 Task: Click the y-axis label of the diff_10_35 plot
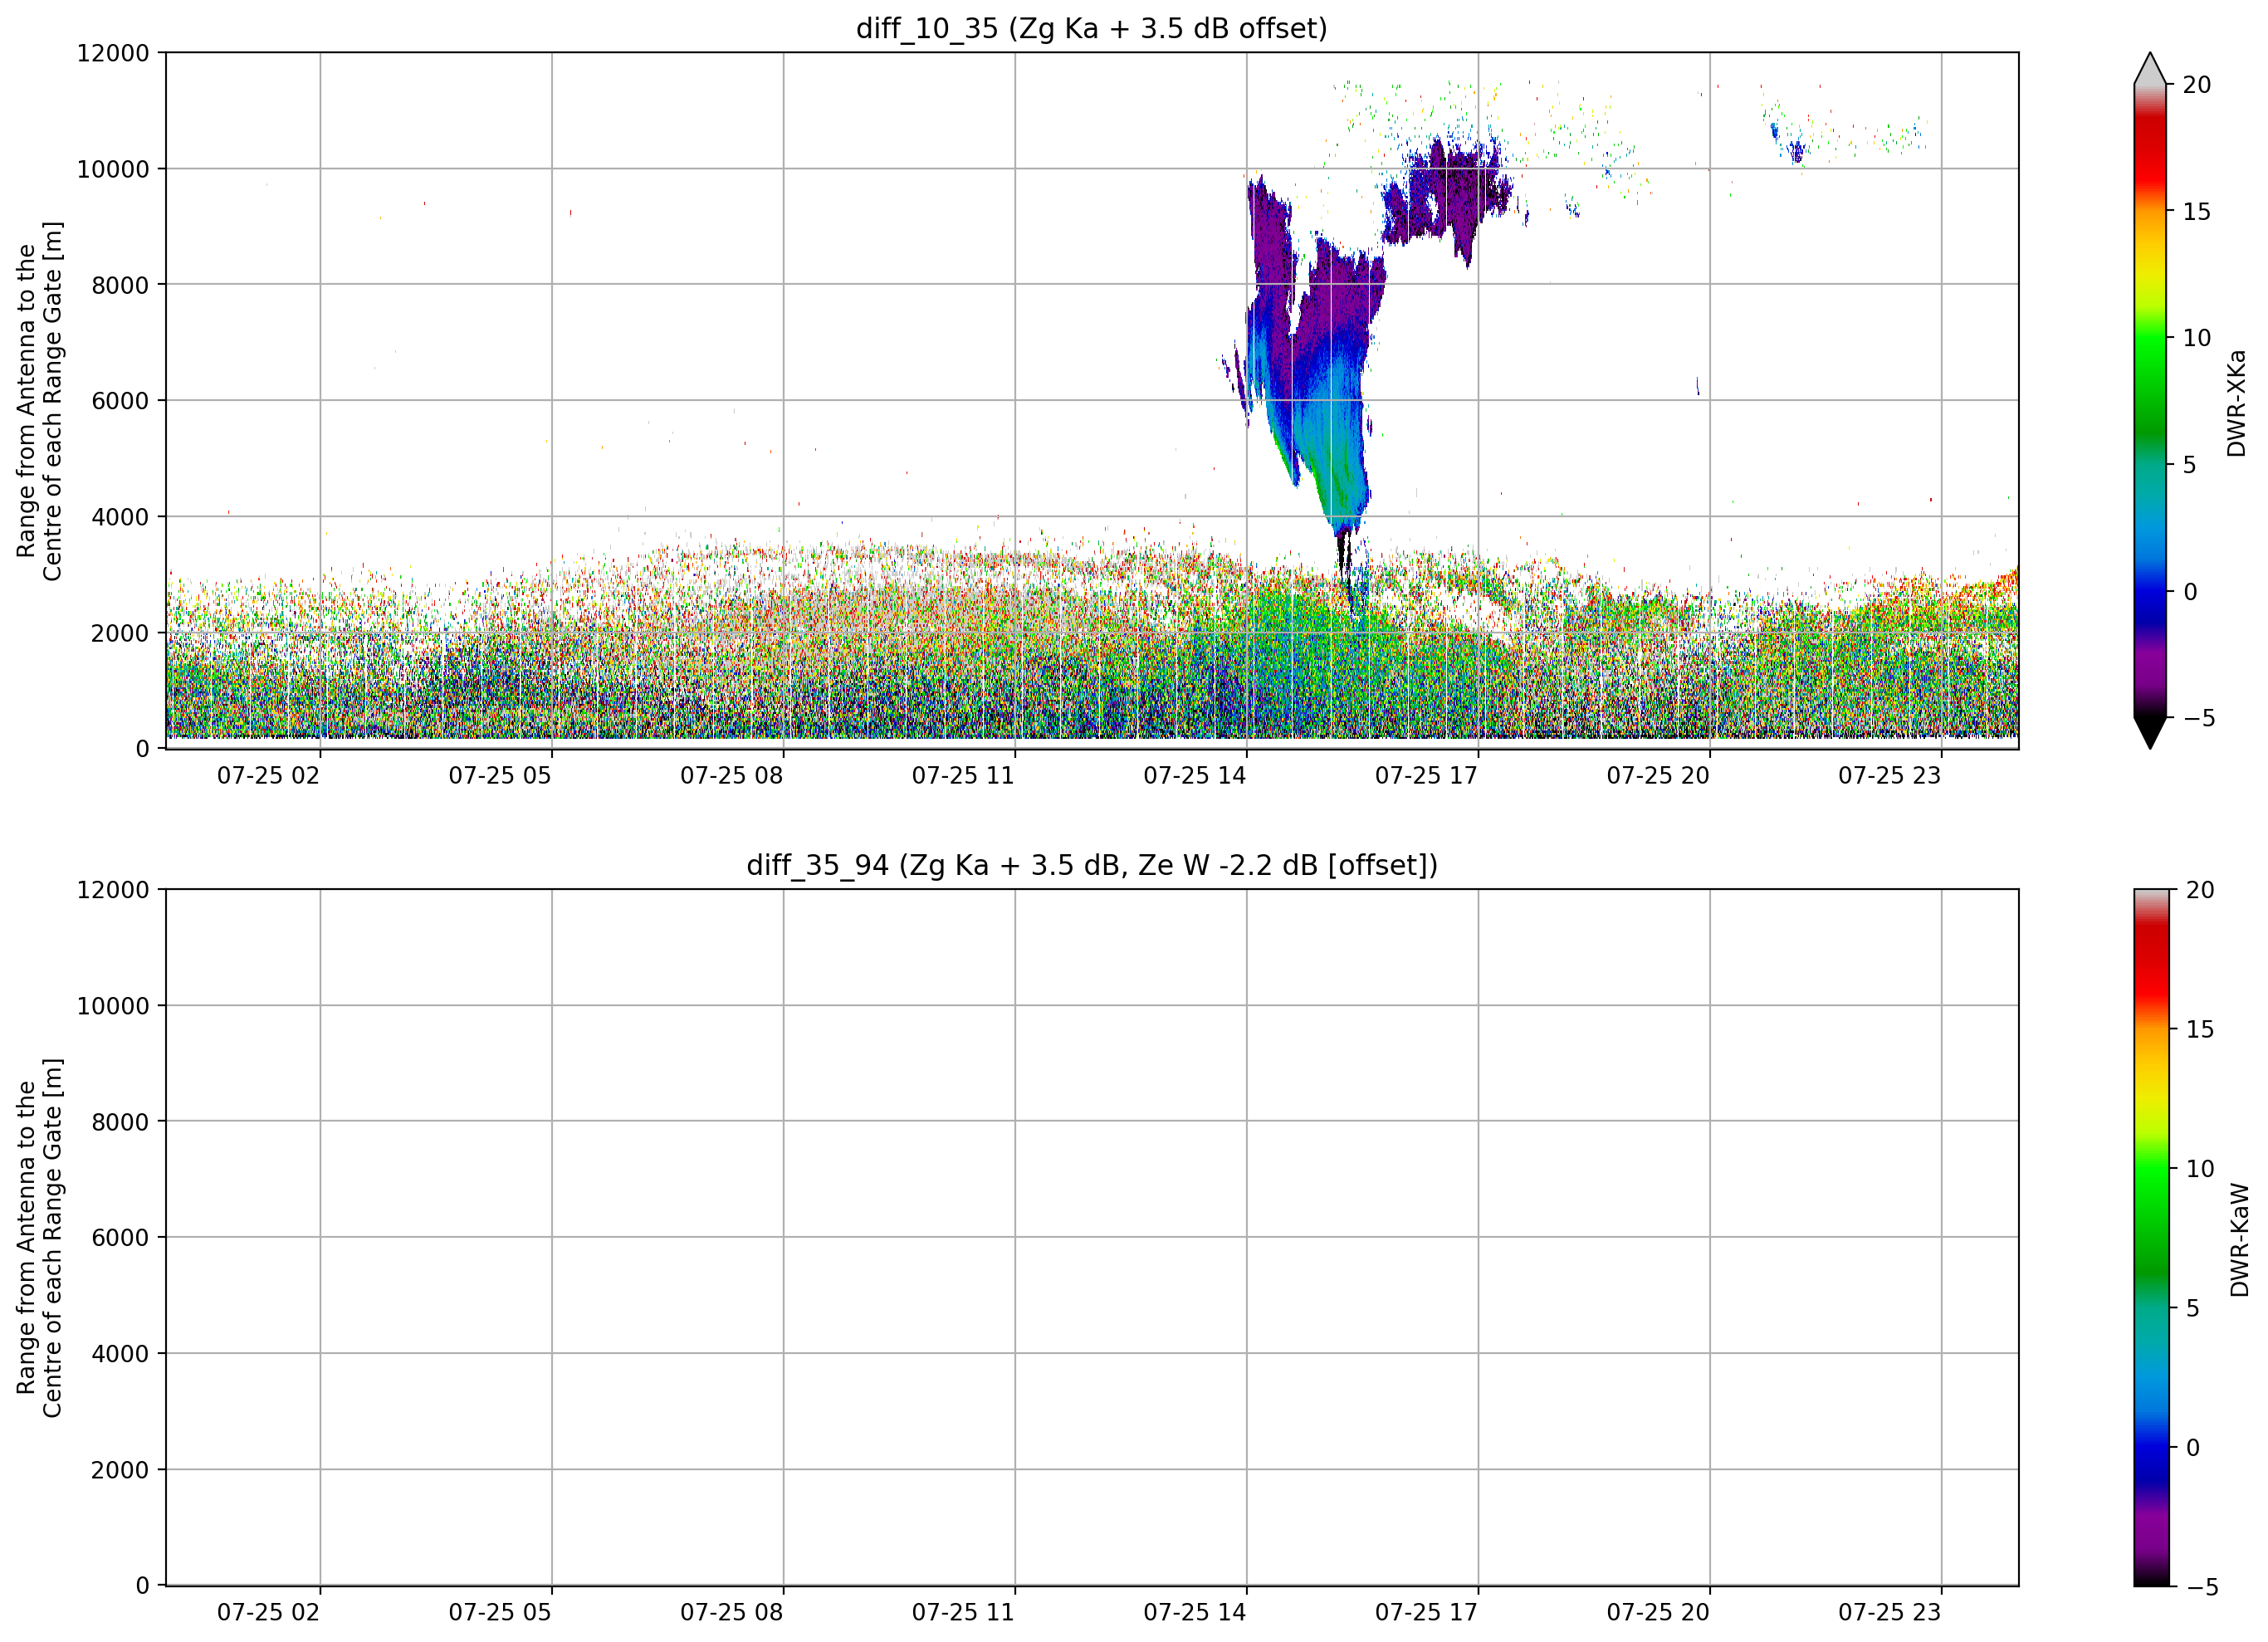(x=39, y=401)
